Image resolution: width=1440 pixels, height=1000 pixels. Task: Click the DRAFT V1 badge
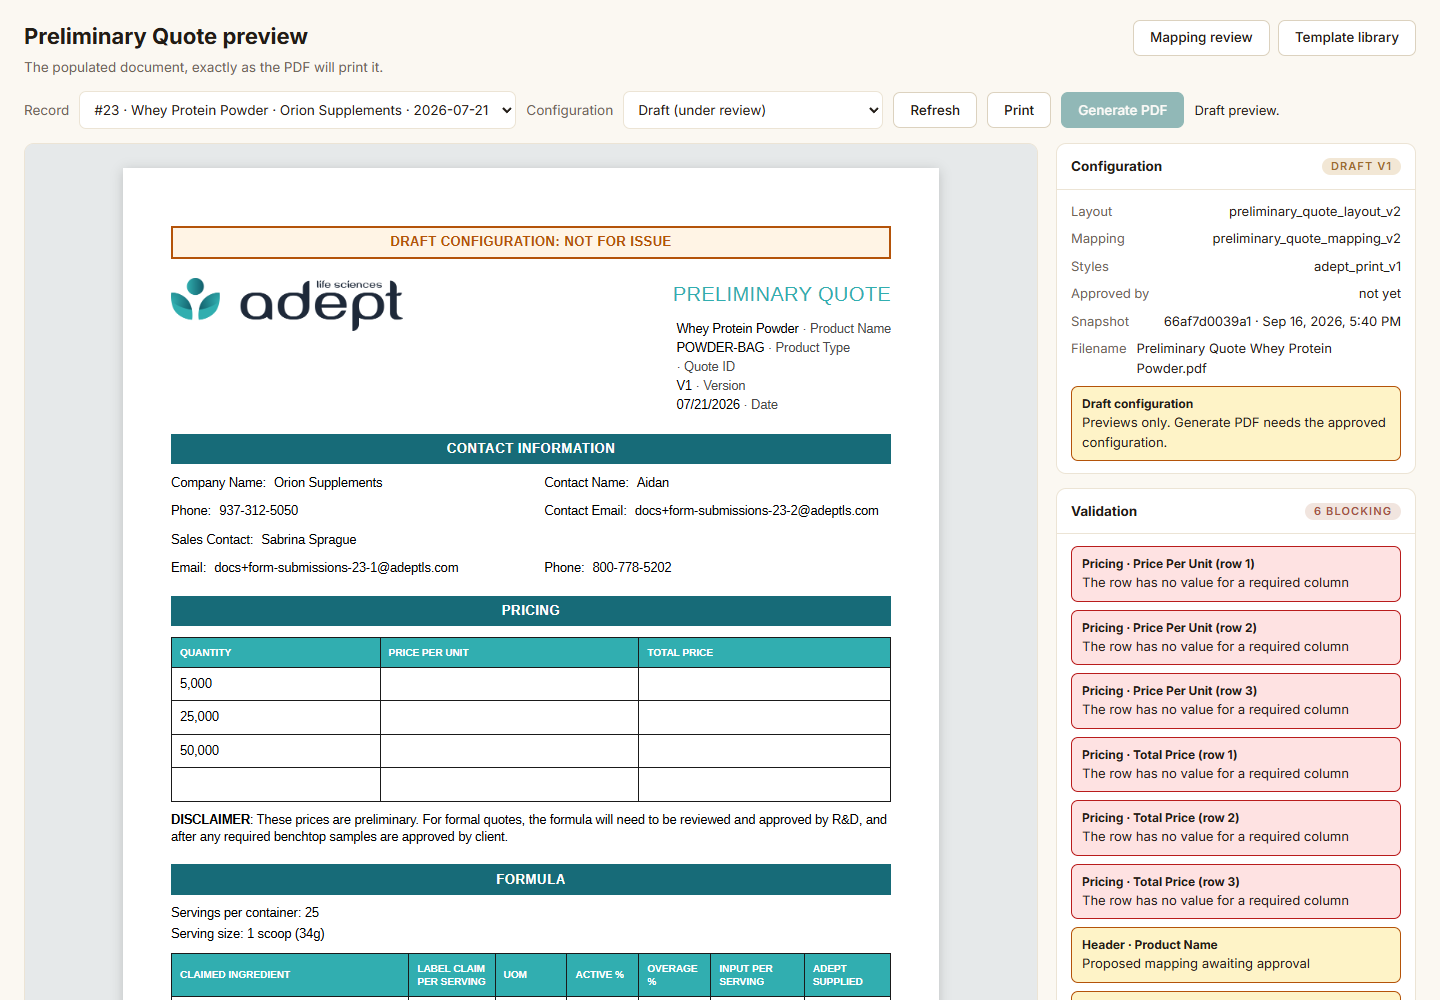click(x=1361, y=167)
